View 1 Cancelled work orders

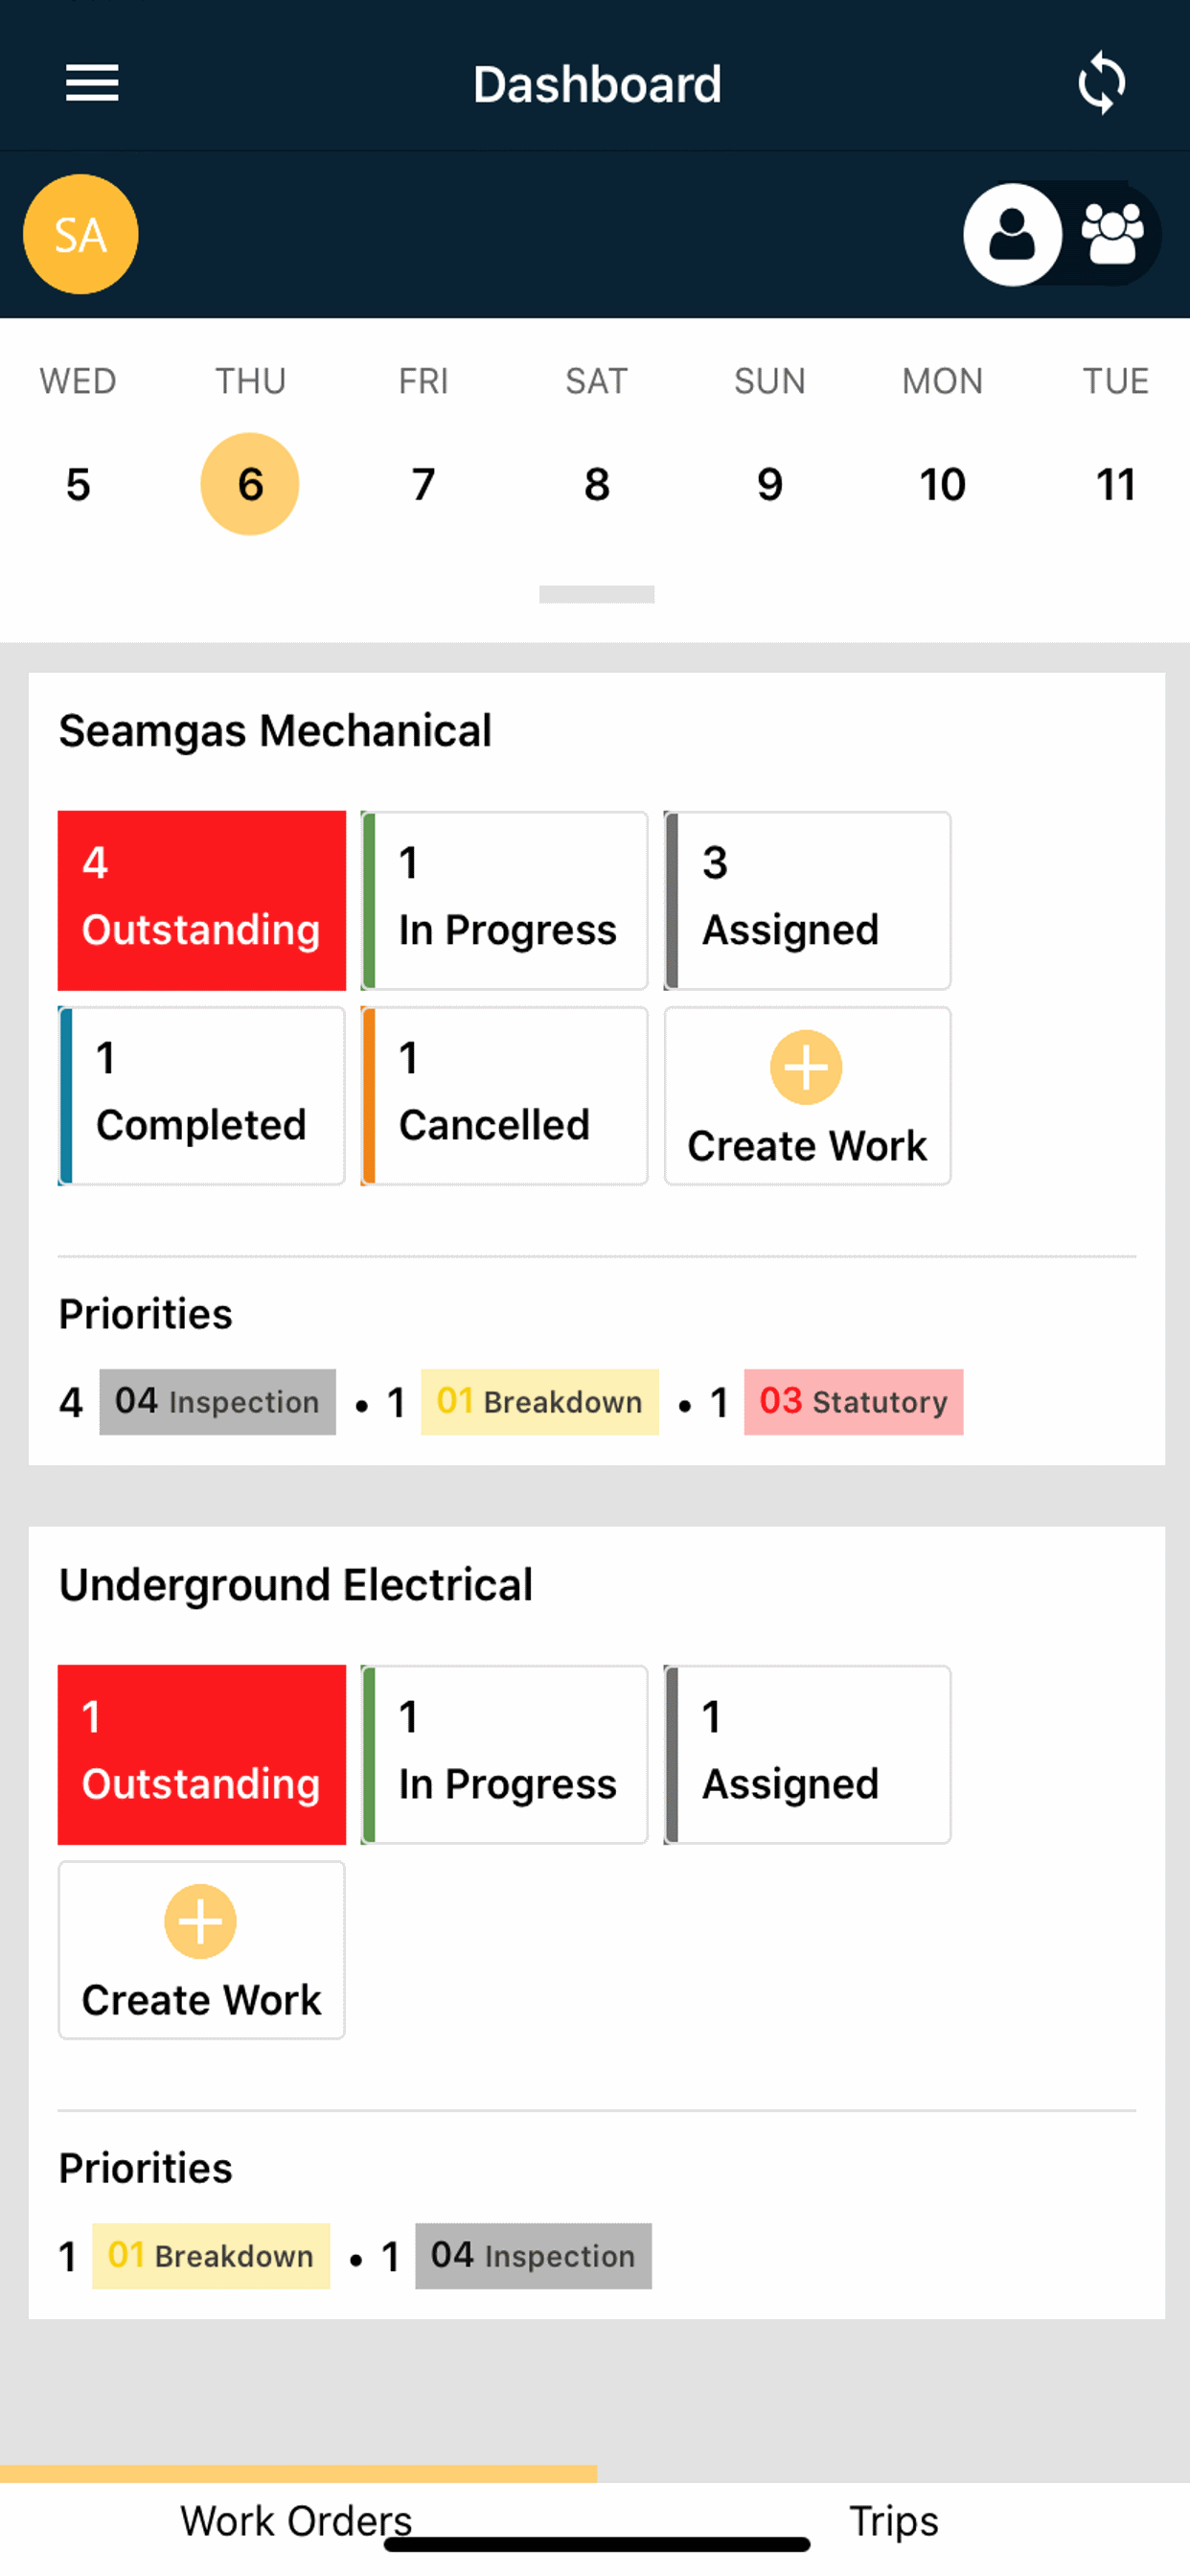coord(504,1095)
